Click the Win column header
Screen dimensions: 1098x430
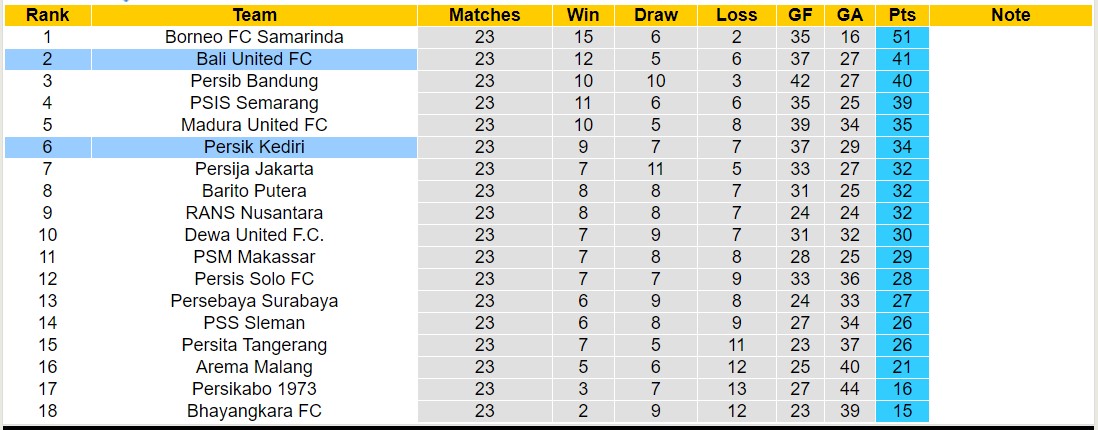click(x=583, y=15)
